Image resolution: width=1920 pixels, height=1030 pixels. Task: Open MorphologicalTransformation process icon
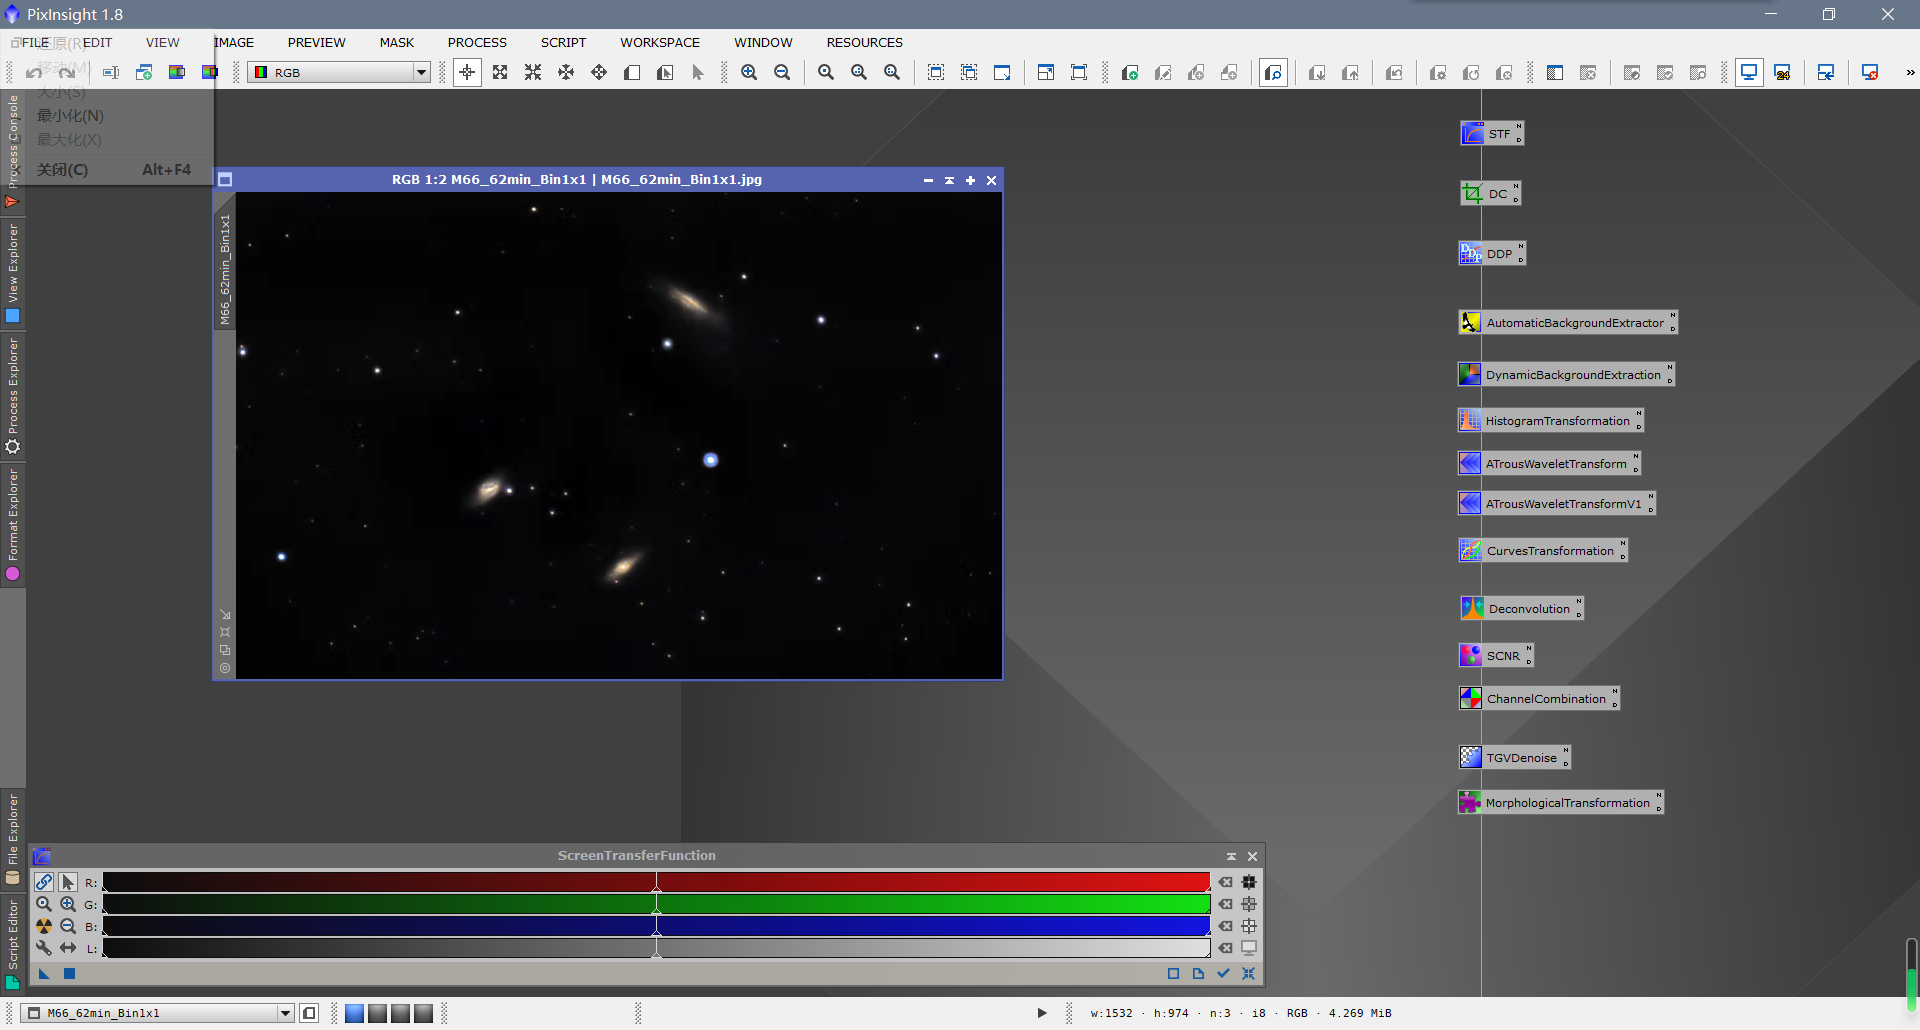click(1561, 802)
